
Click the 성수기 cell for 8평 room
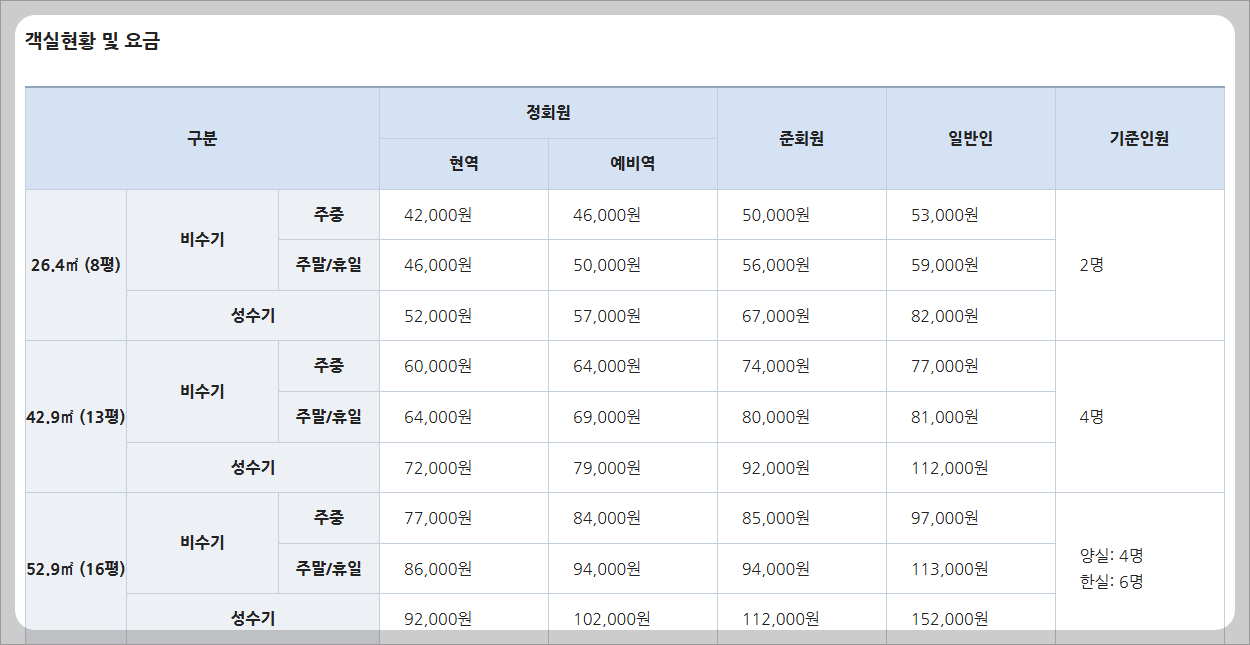pyautogui.click(x=252, y=315)
